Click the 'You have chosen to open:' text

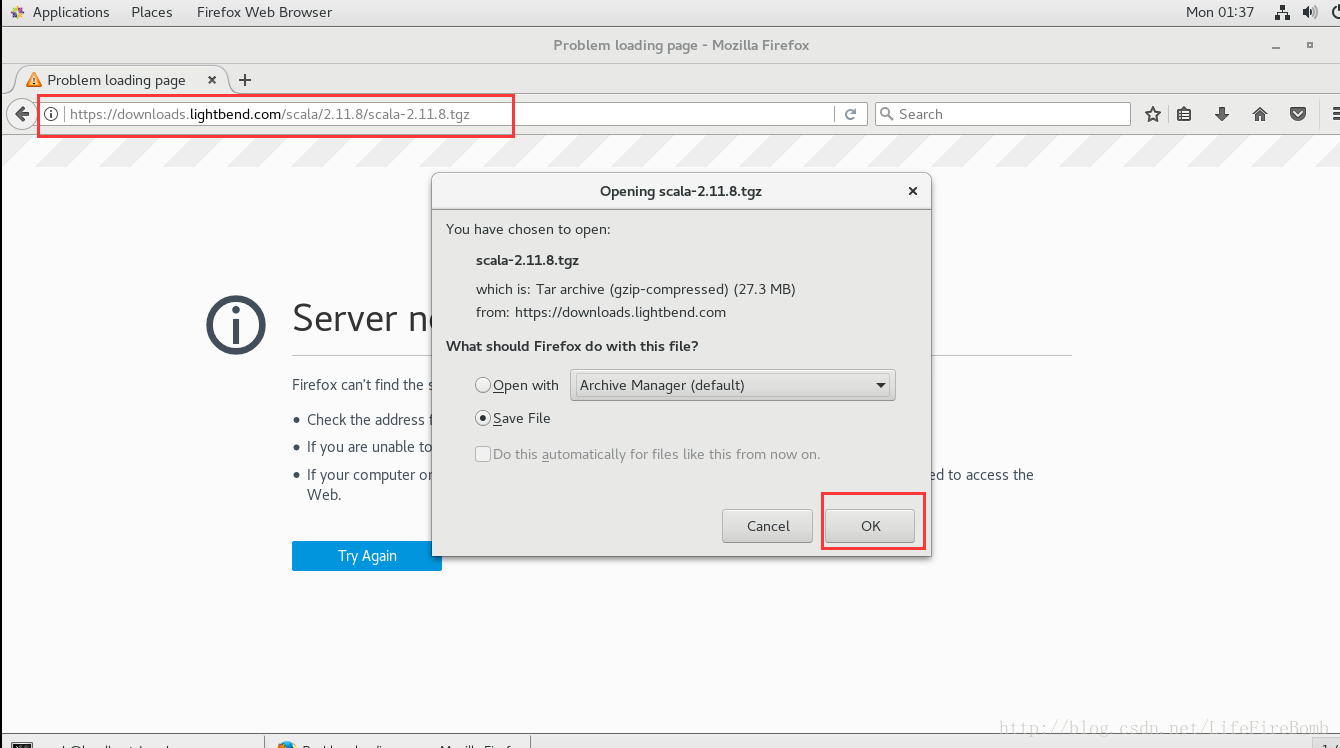pyautogui.click(x=528, y=229)
